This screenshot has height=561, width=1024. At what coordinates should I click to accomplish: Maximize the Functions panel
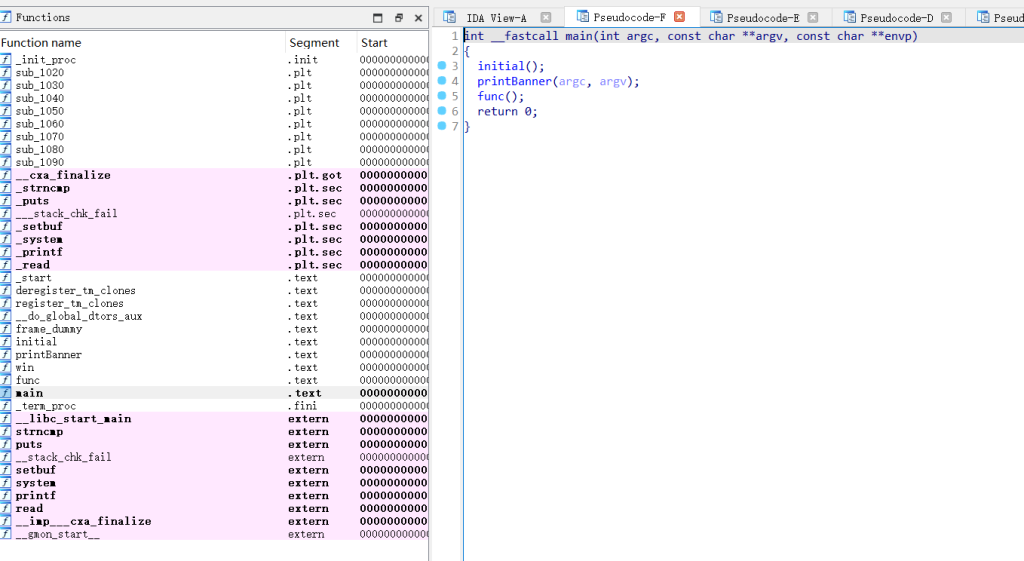[x=377, y=18]
